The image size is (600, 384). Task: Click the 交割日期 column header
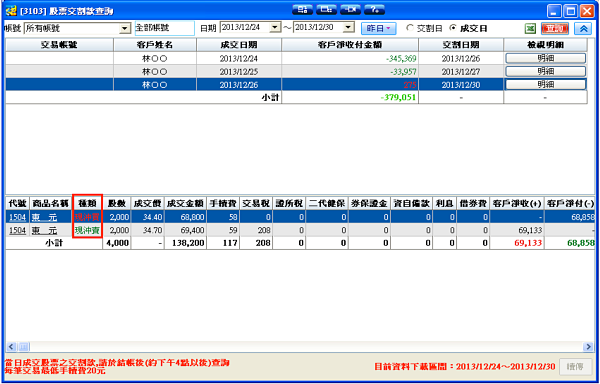click(x=461, y=45)
